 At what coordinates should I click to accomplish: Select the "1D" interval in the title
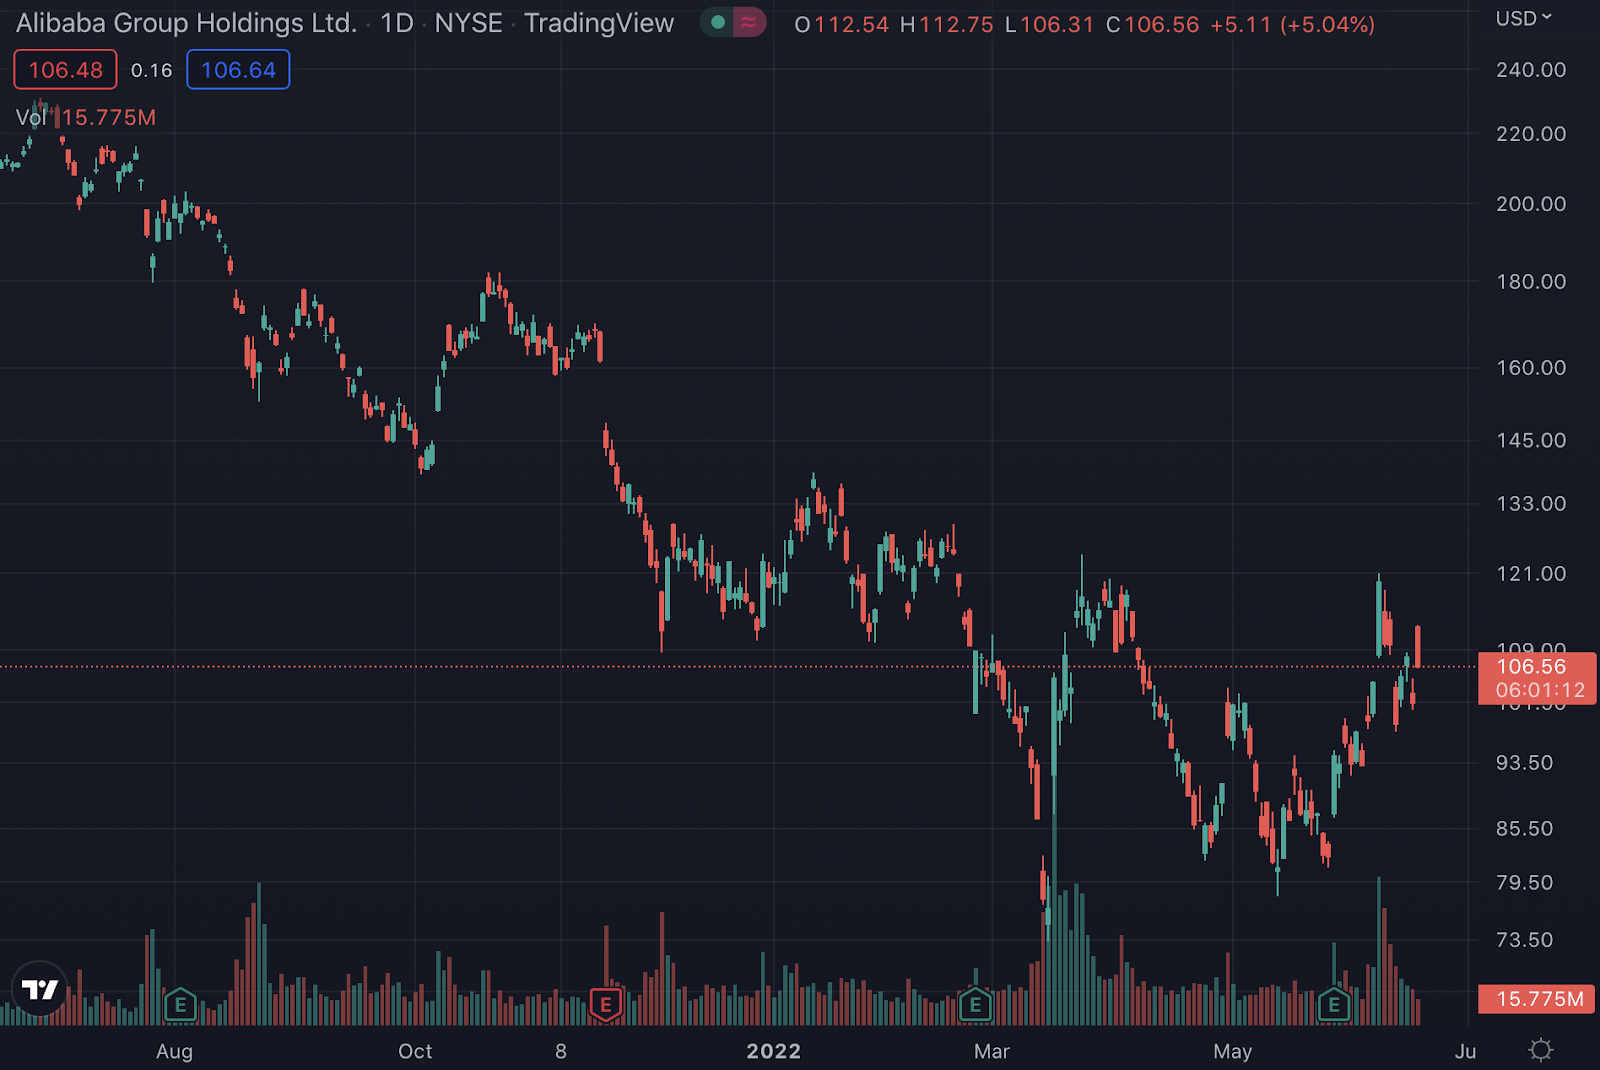coord(397,23)
